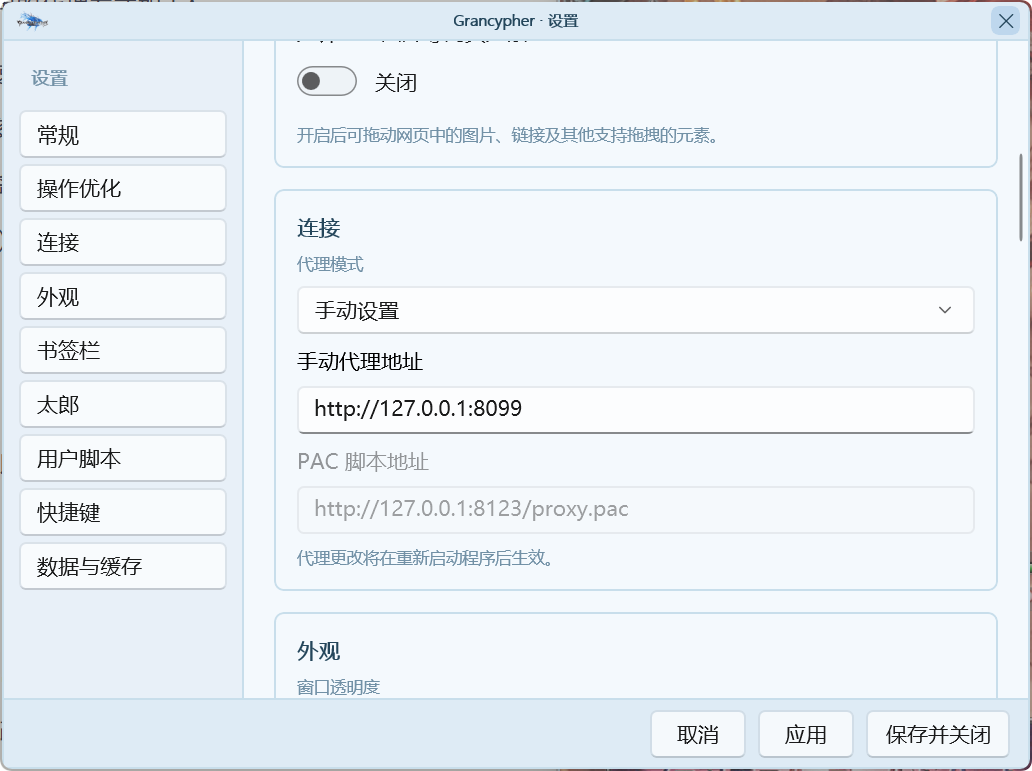
Task: Open the 数据与缓存 settings section
Action: click(x=123, y=566)
